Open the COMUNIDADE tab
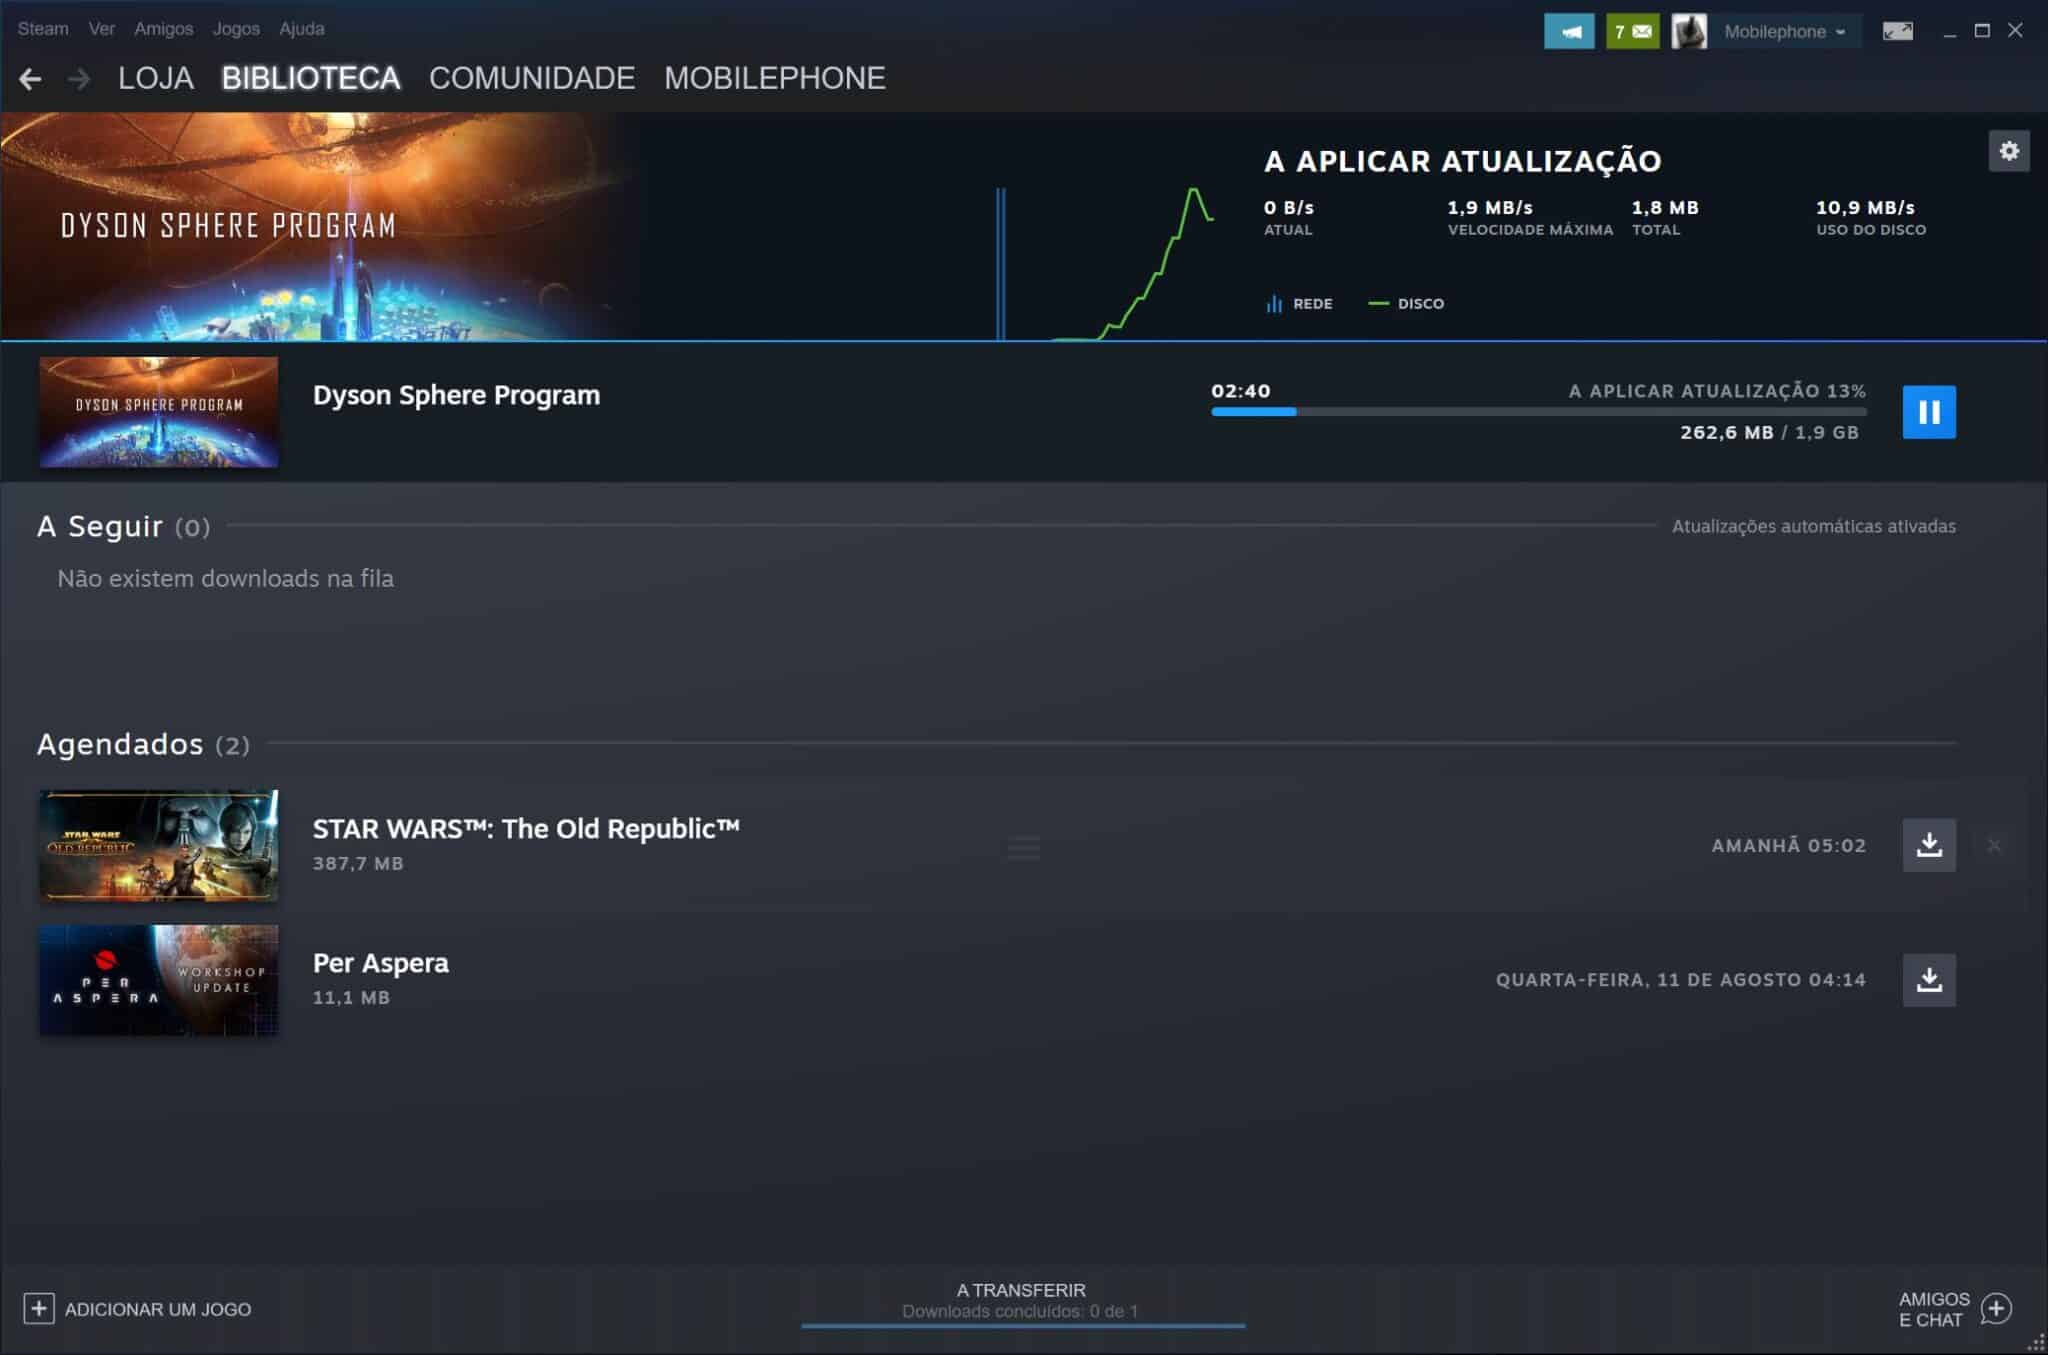 coord(532,78)
